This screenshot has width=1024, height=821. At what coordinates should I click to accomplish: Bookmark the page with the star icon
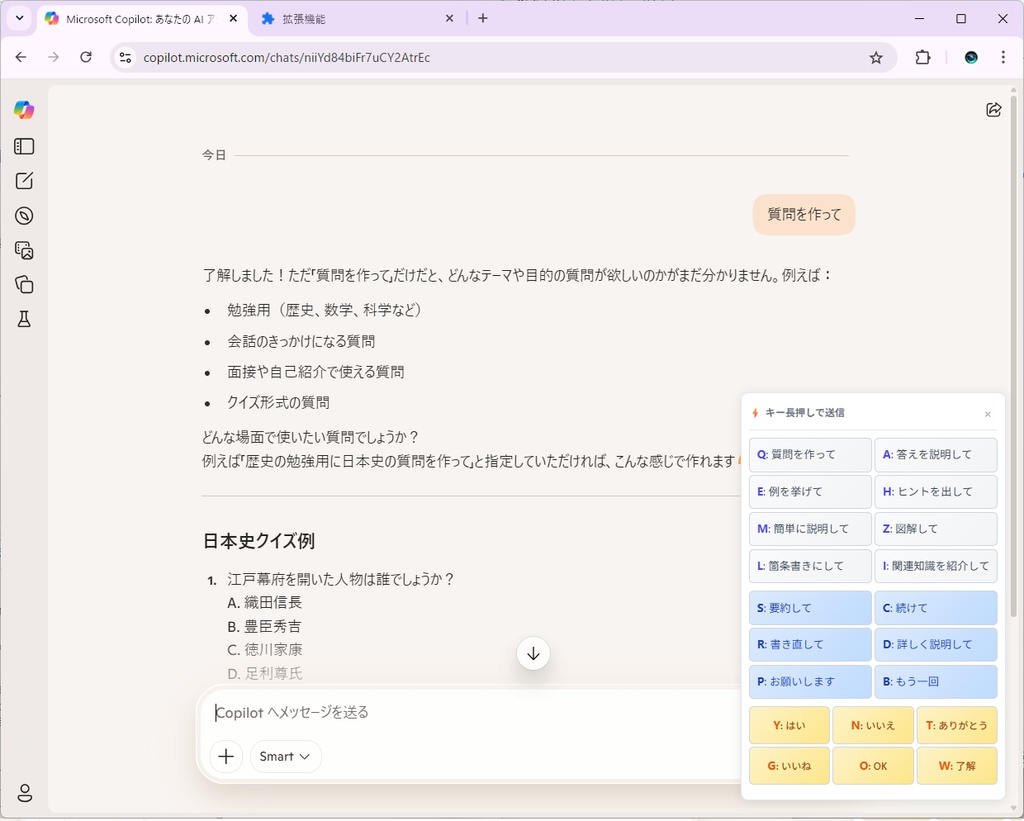877,57
